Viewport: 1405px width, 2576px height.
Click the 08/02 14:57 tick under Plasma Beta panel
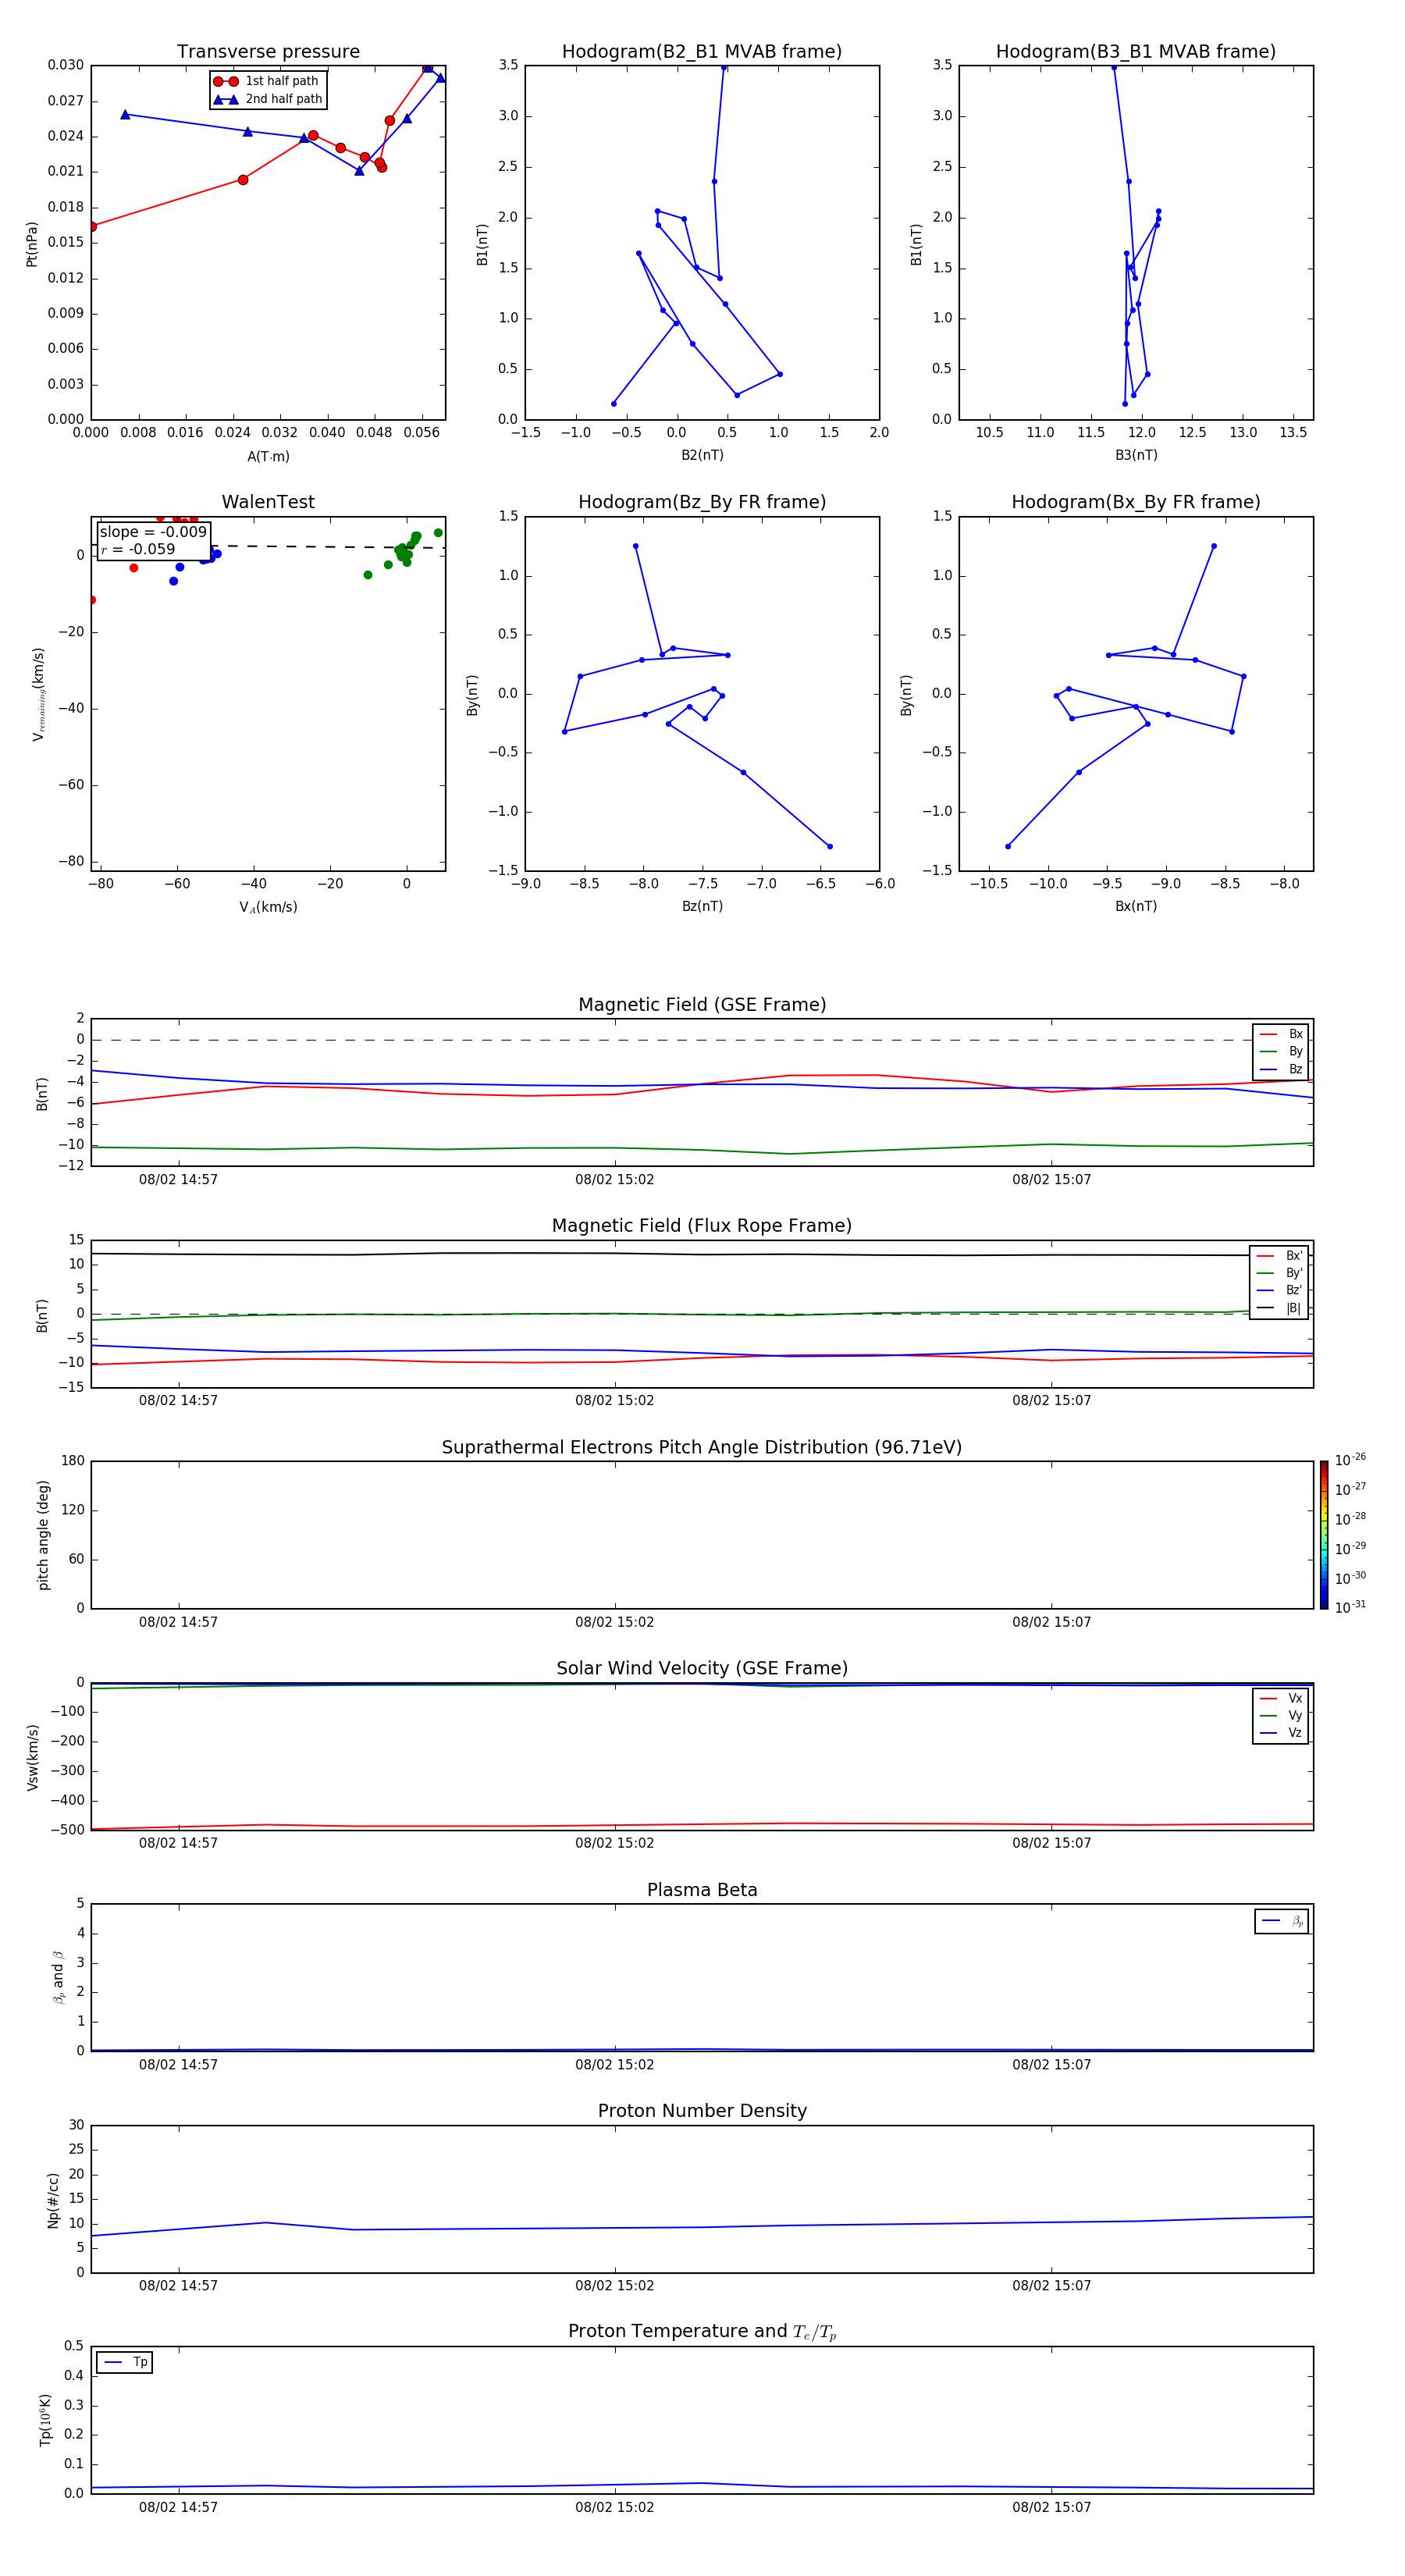[178, 2064]
